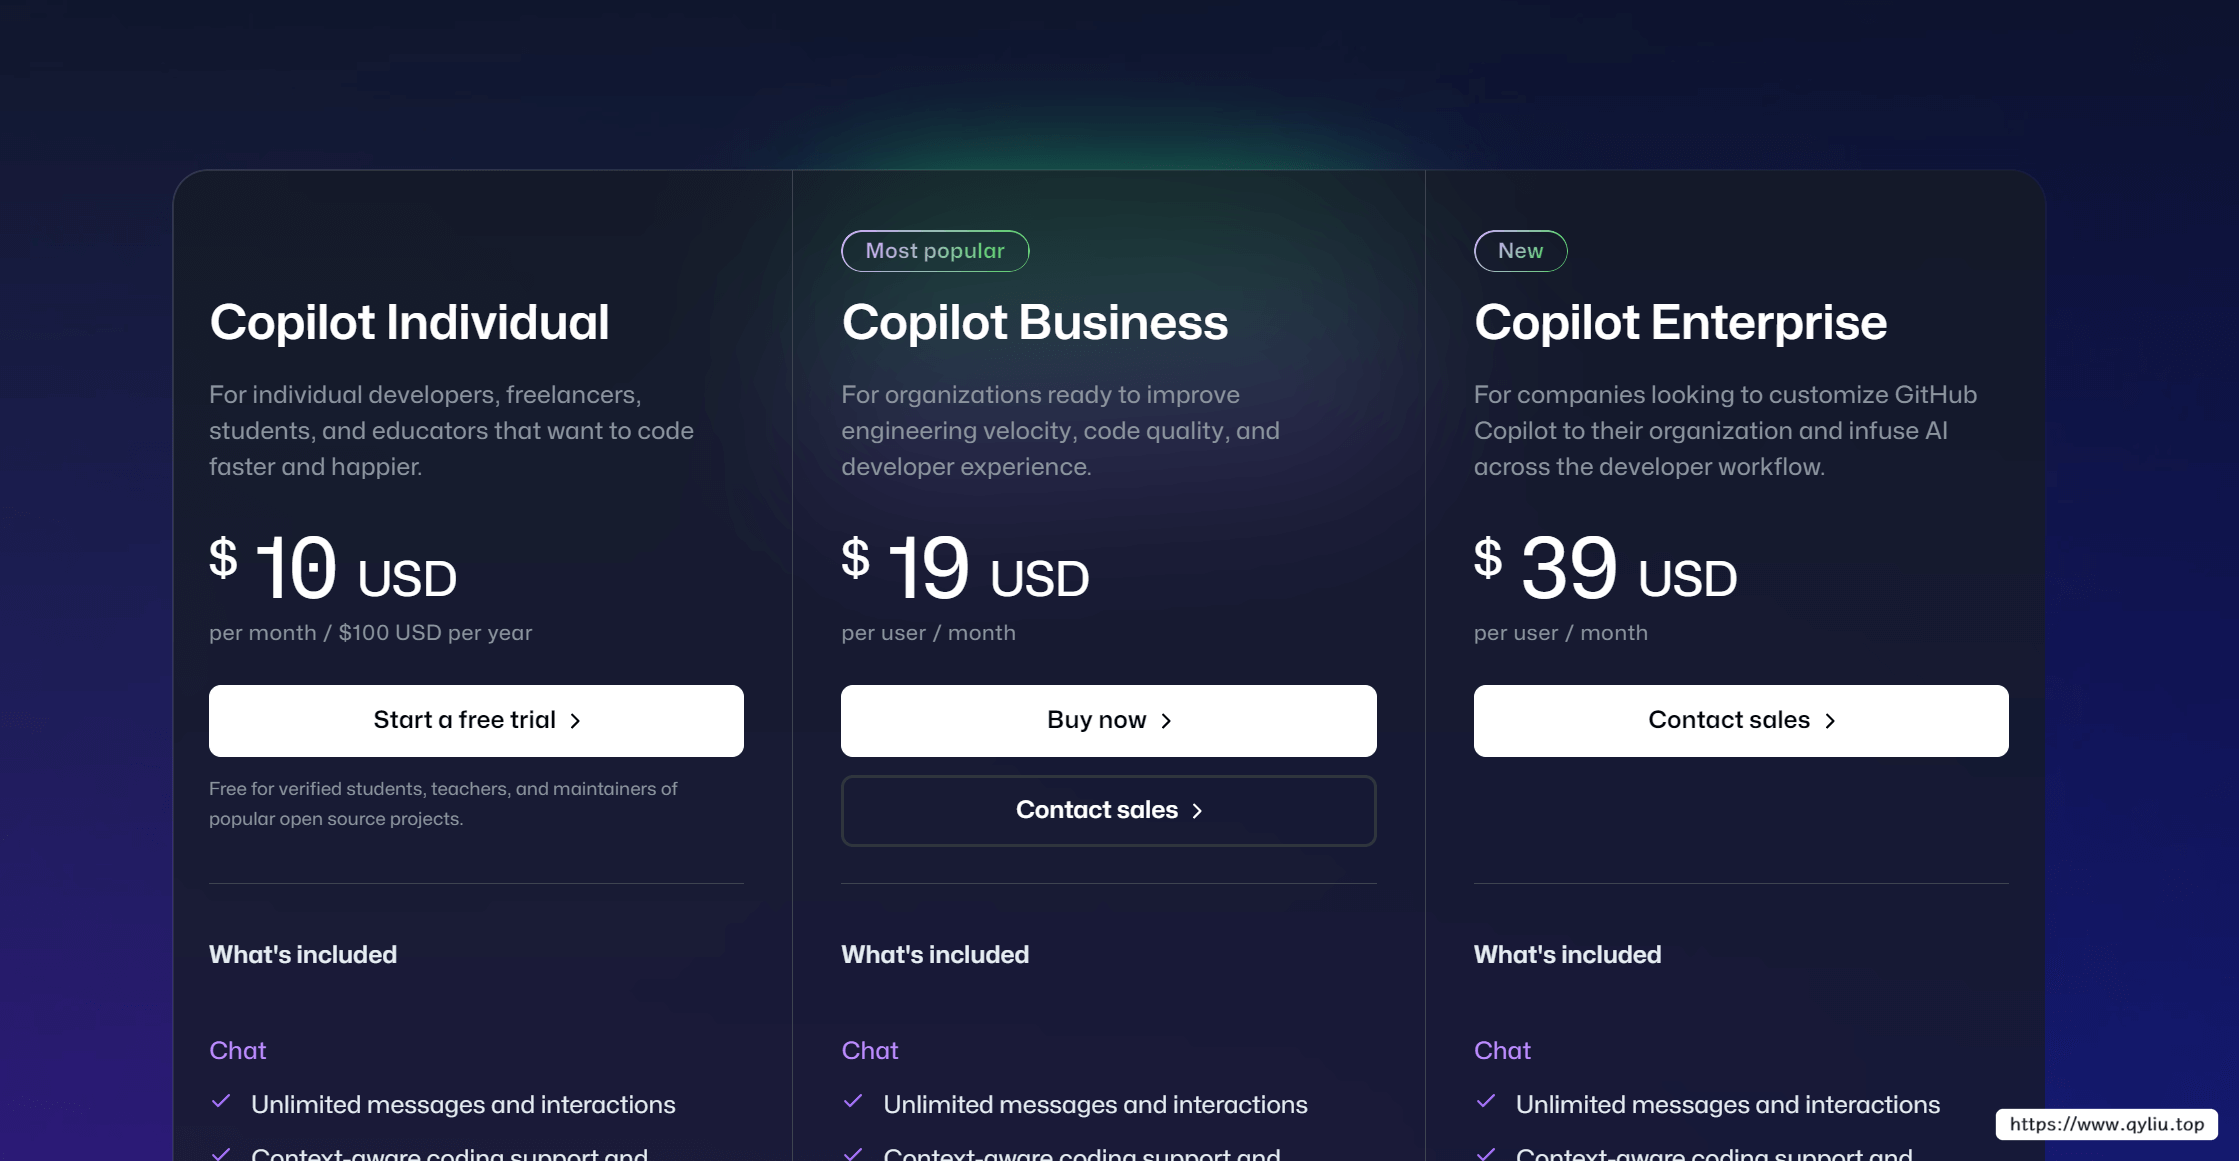2239x1161 pixels.
Task: Click Contact sales under Copilot Enterprise
Action: [x=1740, y=720]
